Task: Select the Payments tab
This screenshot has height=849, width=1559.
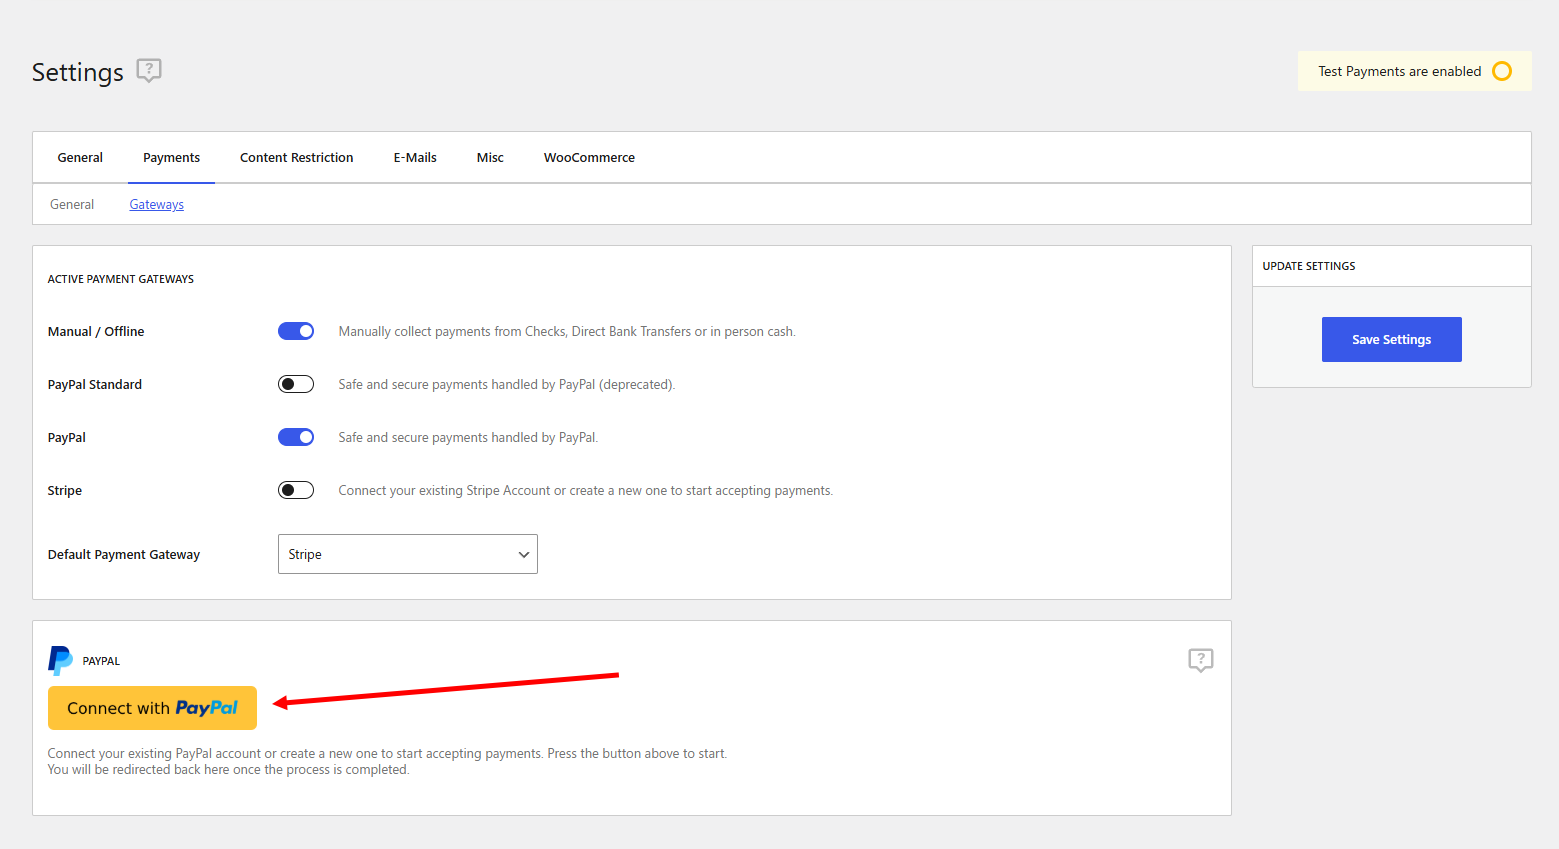Action: (171, 157)
